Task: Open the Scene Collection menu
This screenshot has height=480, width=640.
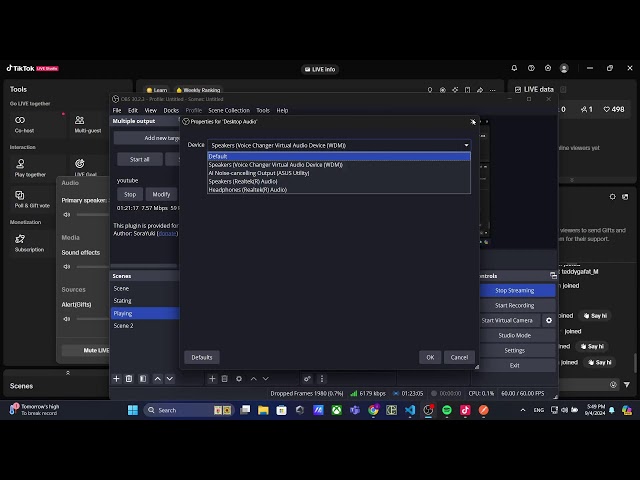Action: point(229,110)
